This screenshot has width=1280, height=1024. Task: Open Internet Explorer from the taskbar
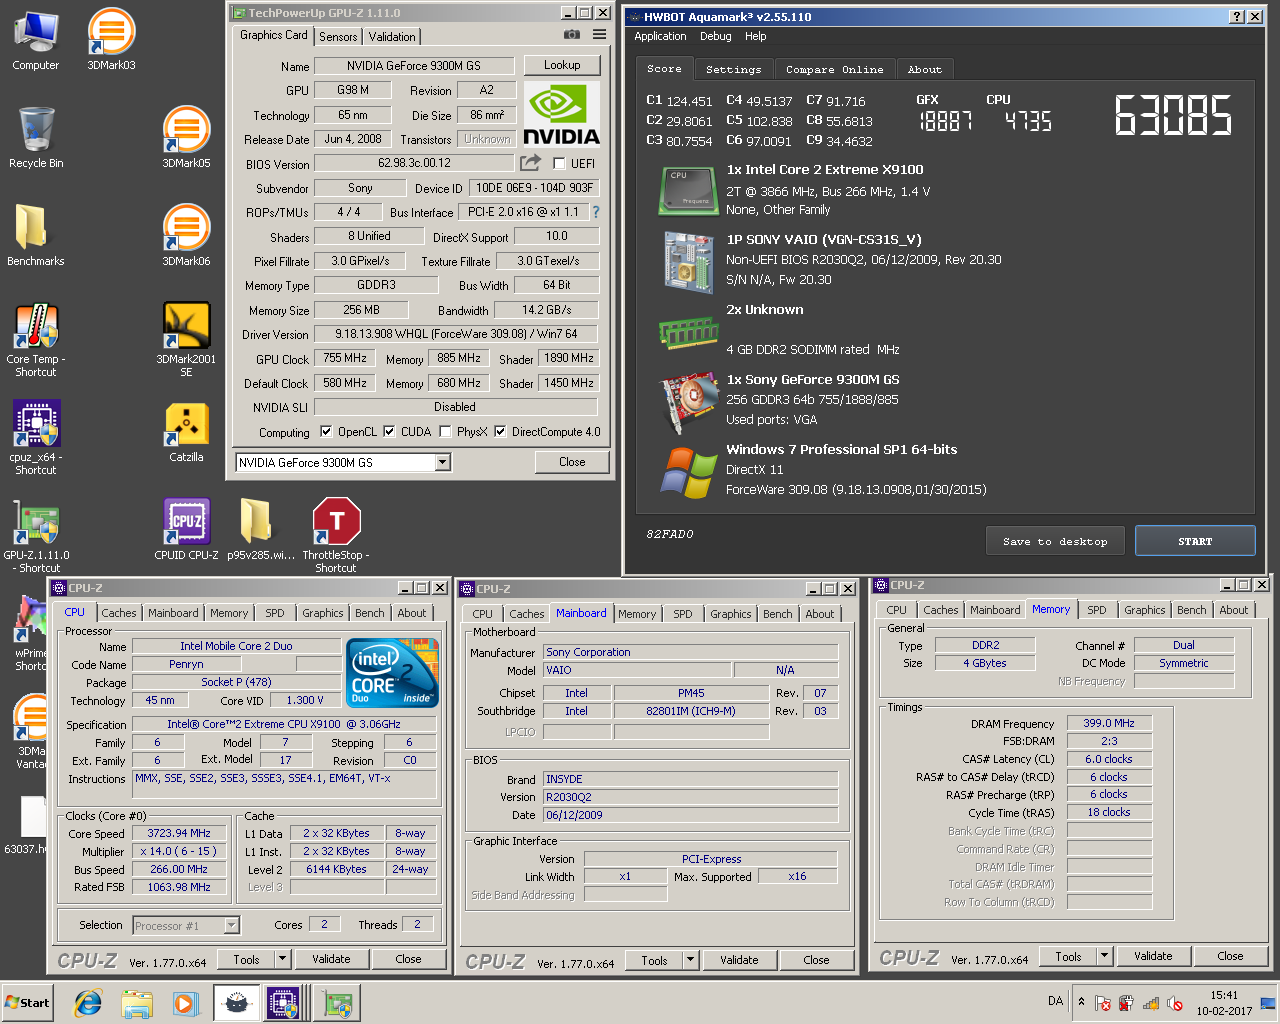pyautogui.click(x=88, y=1003)
